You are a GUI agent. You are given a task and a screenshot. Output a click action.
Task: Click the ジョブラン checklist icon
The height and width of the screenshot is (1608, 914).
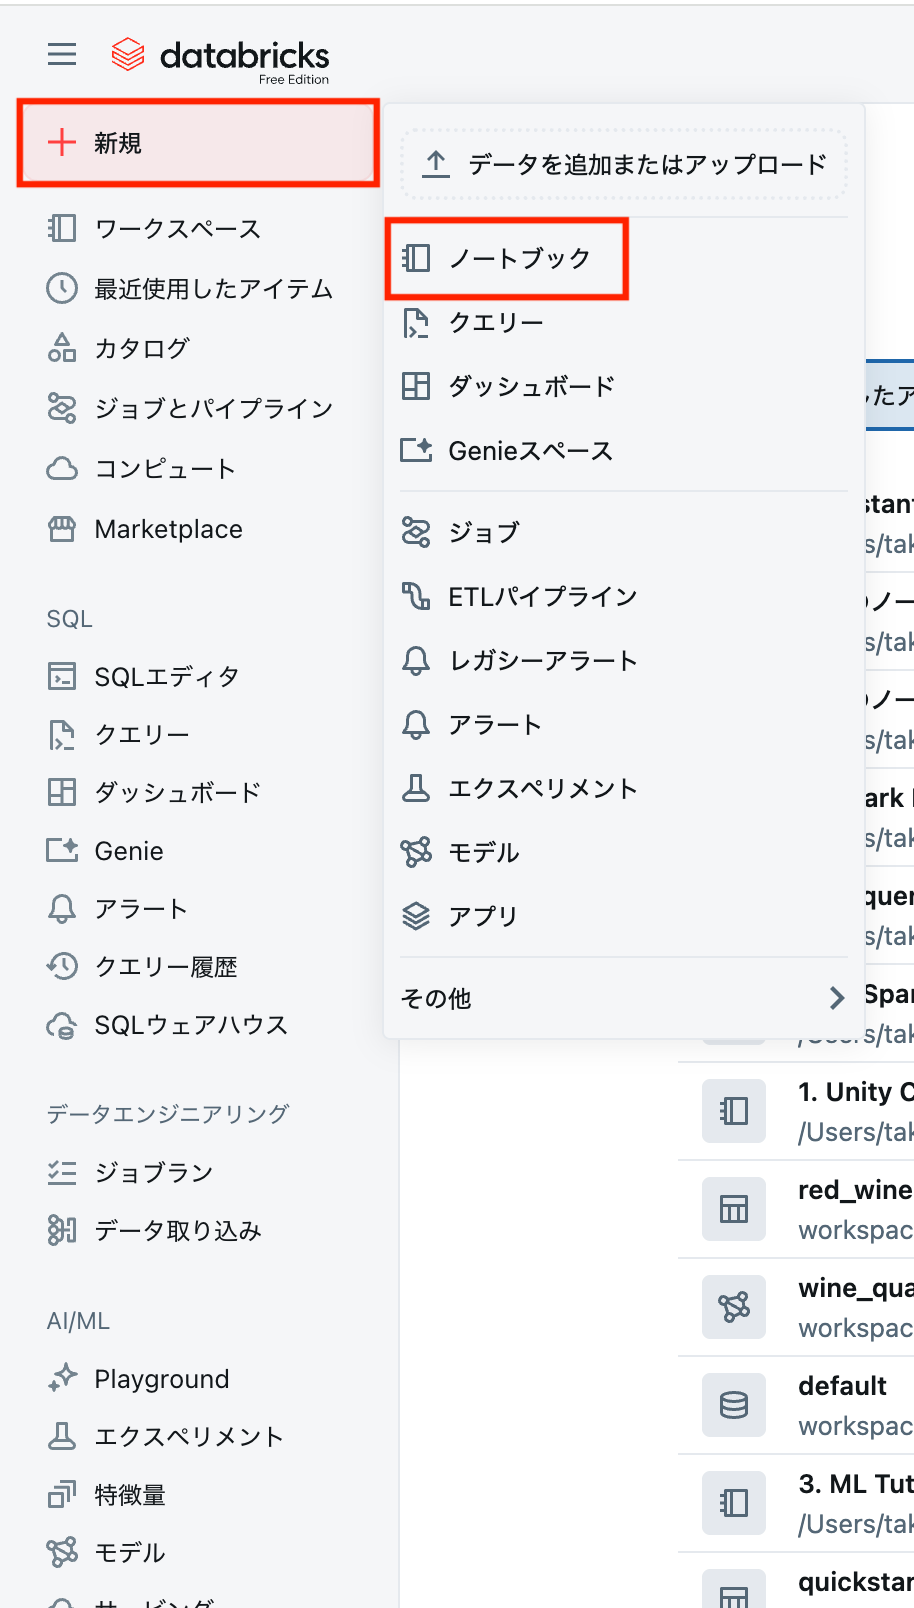[x=62, y=1172]
